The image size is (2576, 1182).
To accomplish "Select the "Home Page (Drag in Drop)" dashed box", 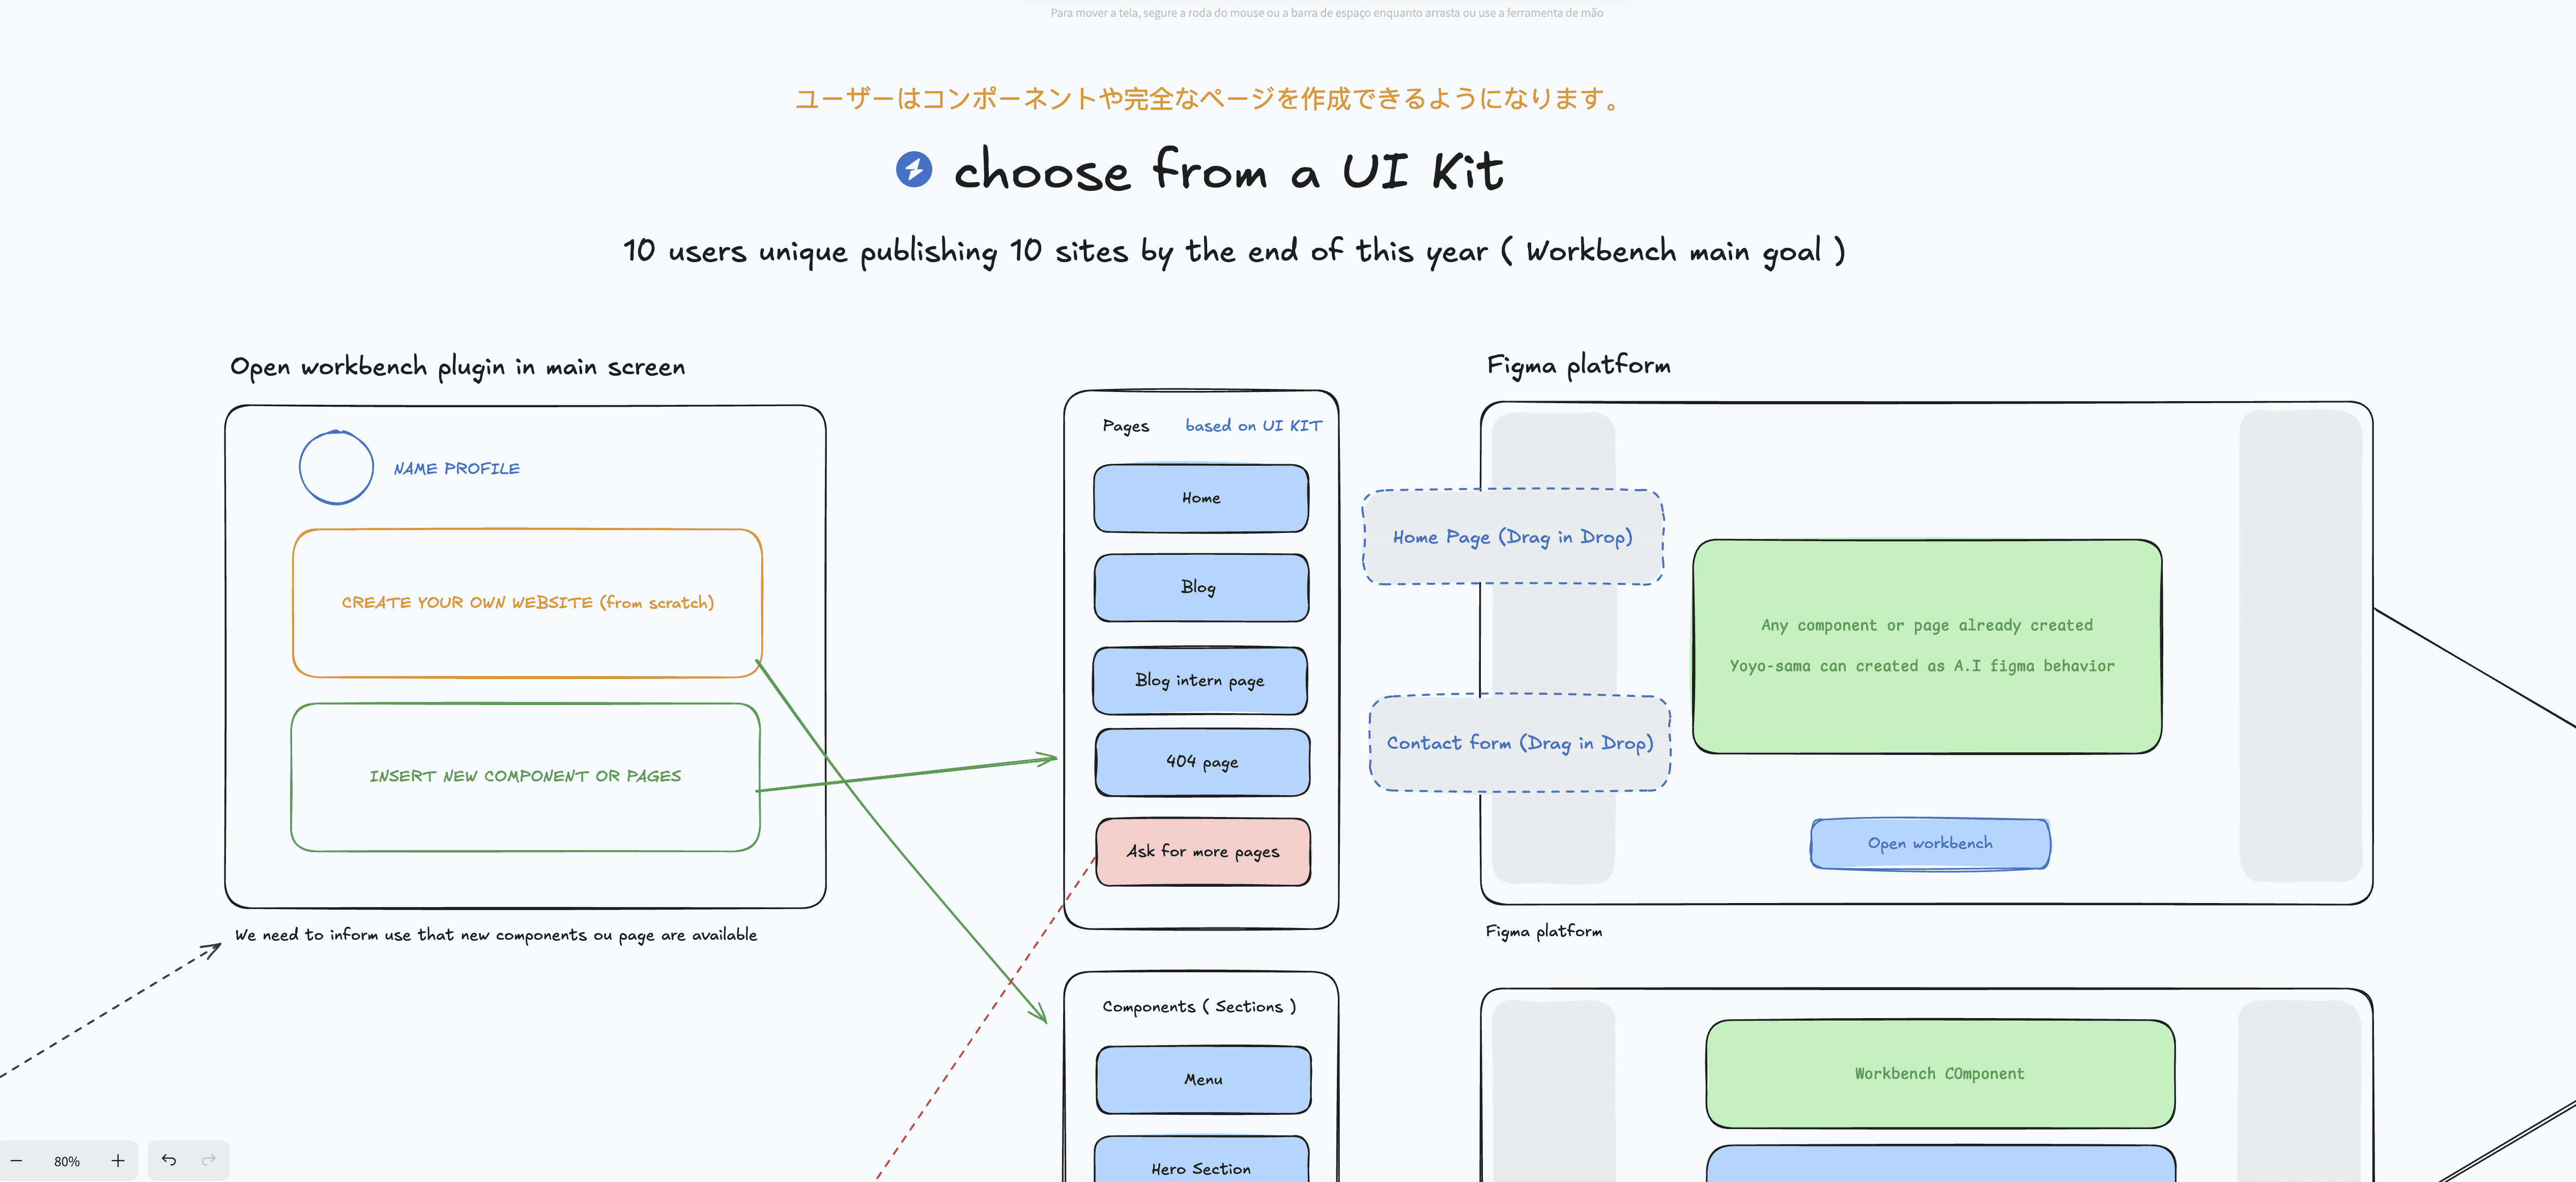I will point(1513,537).
